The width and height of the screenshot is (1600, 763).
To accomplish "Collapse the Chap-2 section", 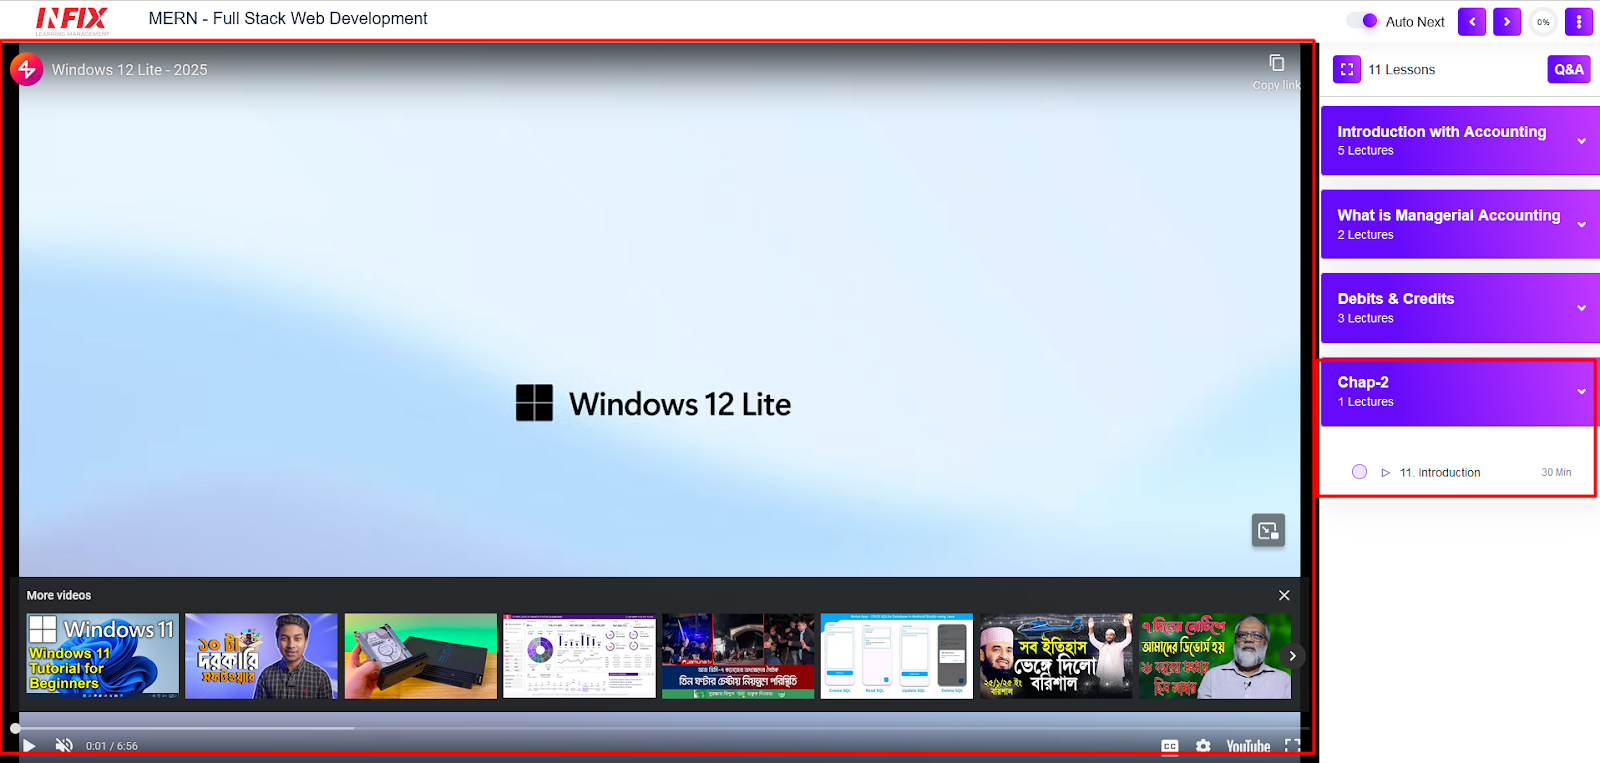I will (x=1460, y=391).
